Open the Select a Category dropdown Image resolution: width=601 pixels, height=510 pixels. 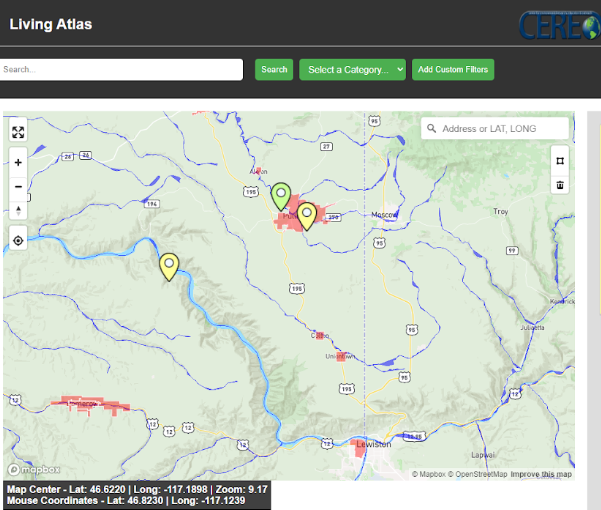(352, 69)
